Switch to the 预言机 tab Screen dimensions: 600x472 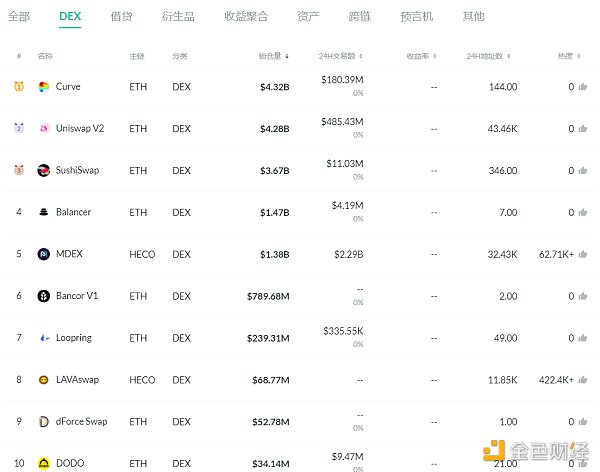[x=416, y=16]
